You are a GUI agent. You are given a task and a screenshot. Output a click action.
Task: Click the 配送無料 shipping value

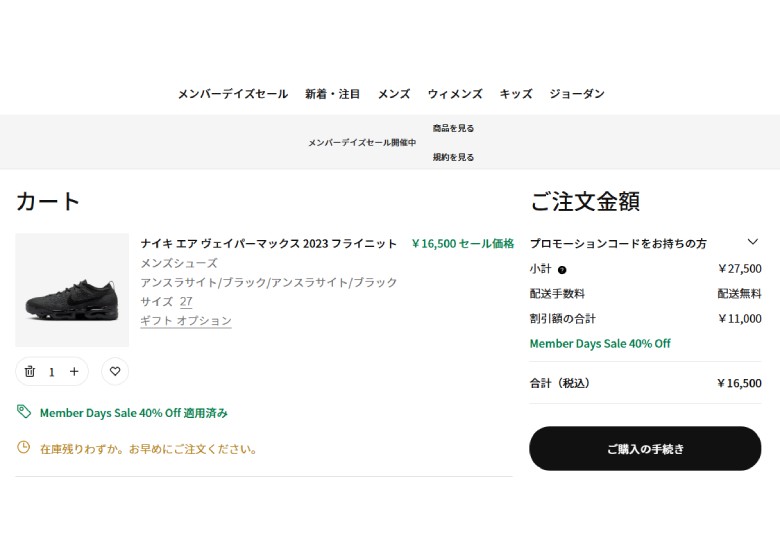[739, 294]
